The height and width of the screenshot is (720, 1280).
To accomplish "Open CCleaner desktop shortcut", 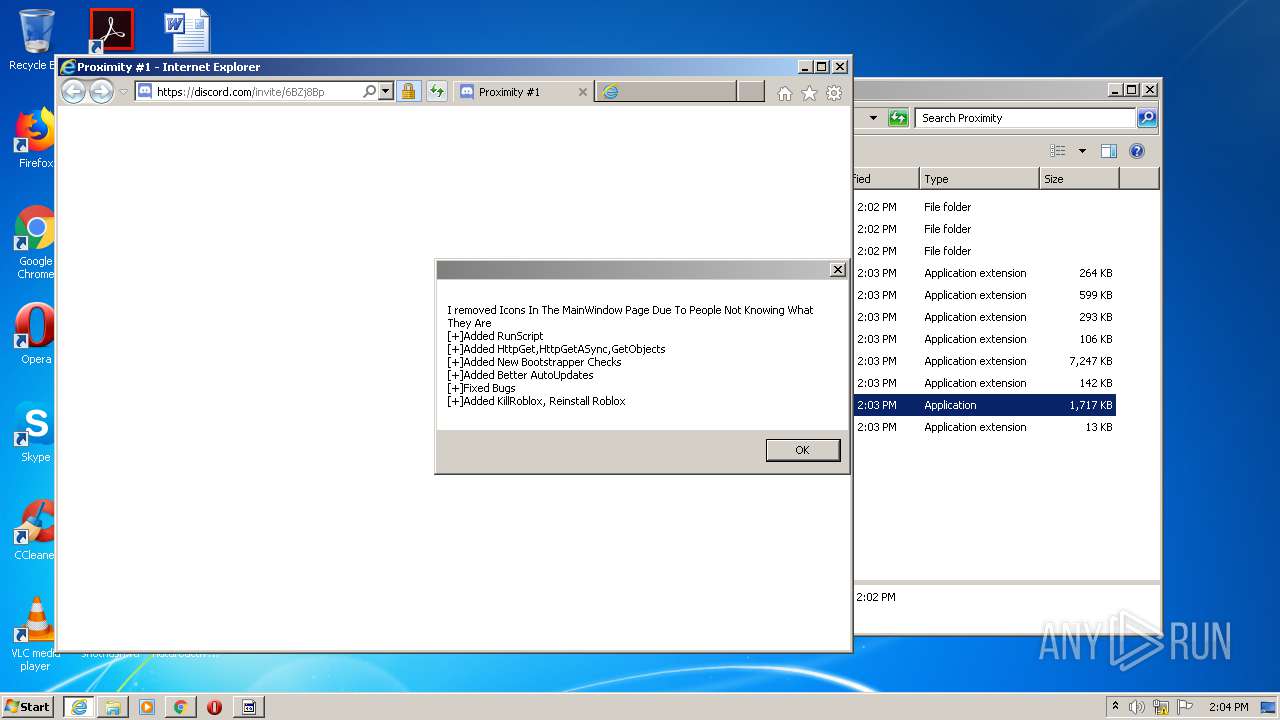I will [35, 530].
